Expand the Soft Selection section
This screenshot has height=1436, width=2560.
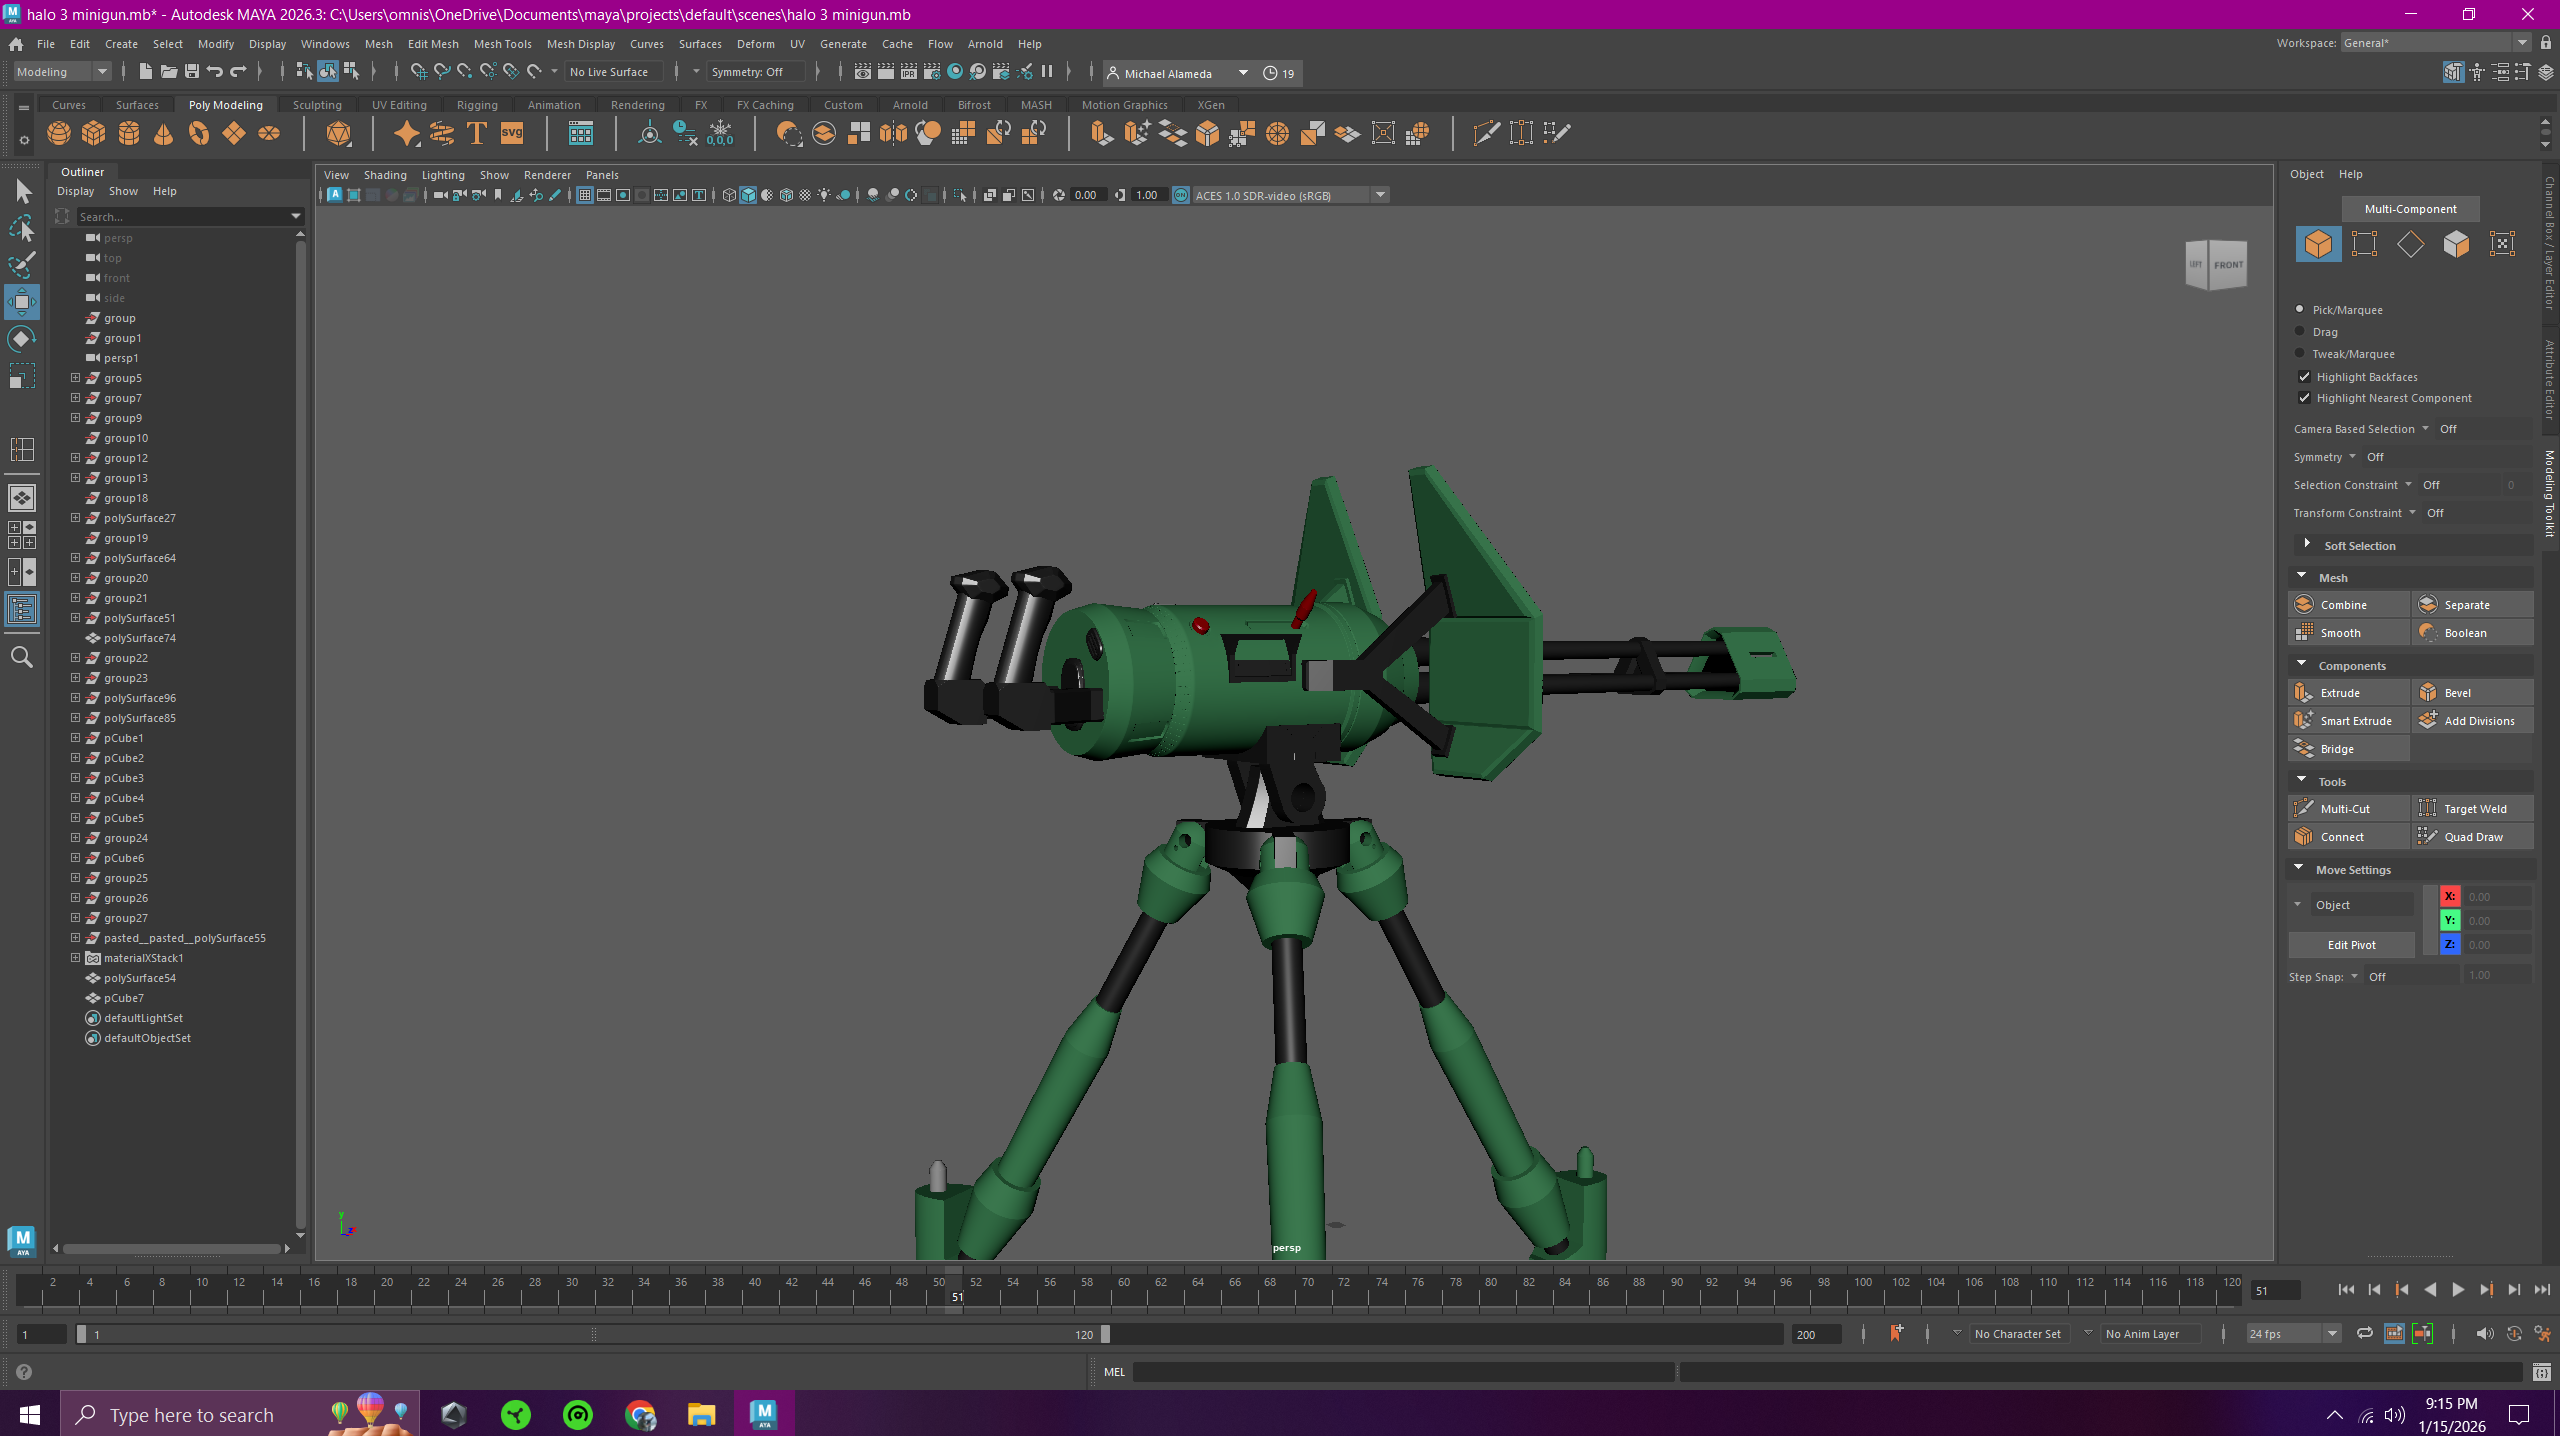click(x=2307, y=545)
